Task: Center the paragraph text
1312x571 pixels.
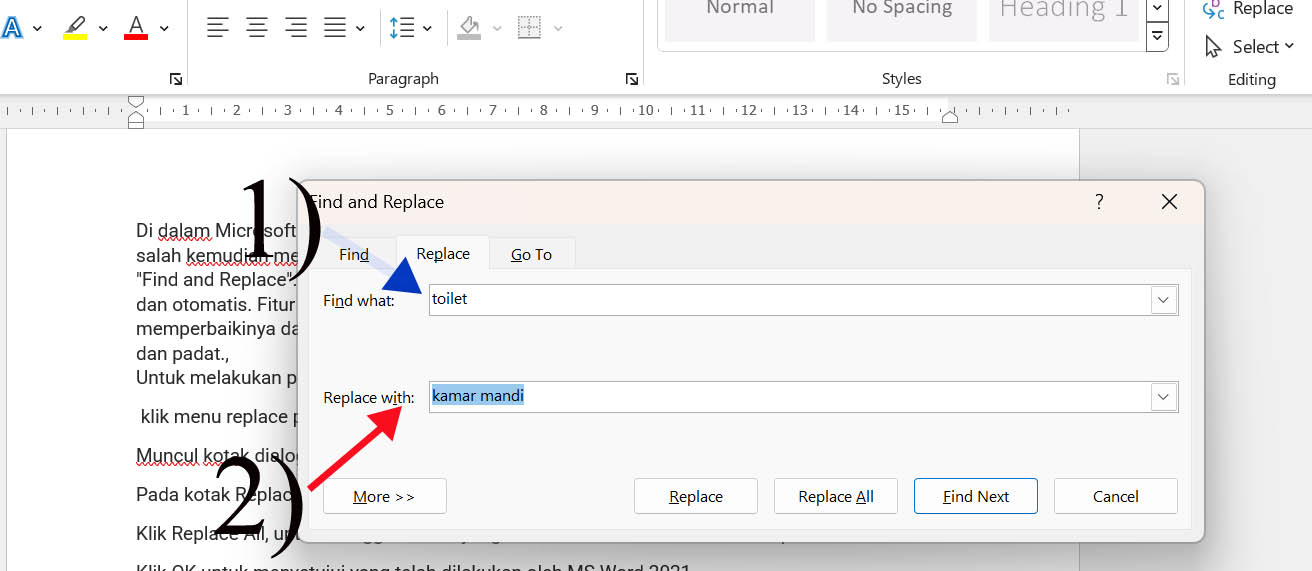Action: [257, 28]
